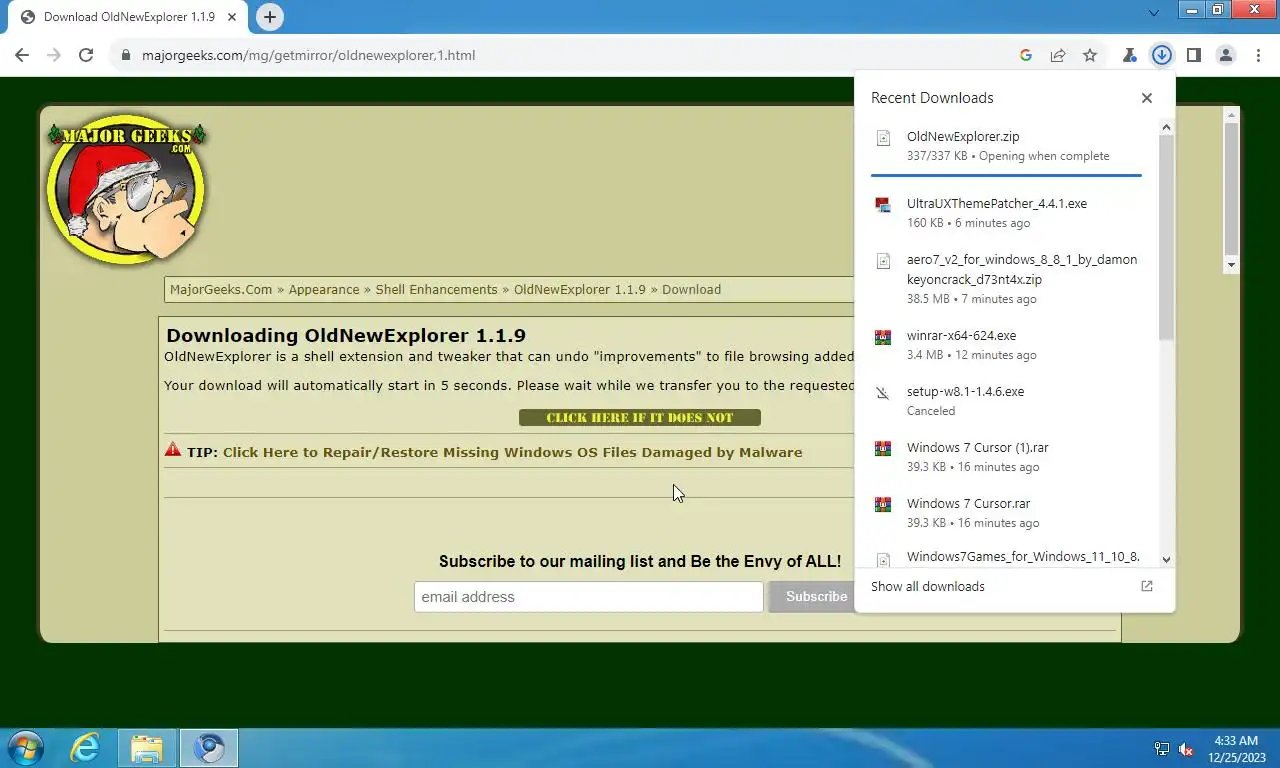Click the browser back arrow
Image resolution: width=1280 pixels, height=768 pixels.
coord(22,55)
